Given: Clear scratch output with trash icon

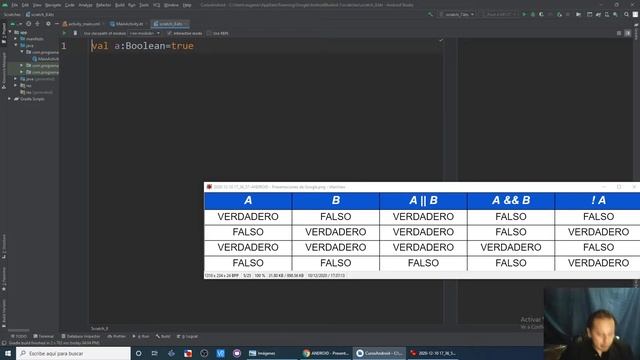Looking at the screenshot, I should point(75,33).
